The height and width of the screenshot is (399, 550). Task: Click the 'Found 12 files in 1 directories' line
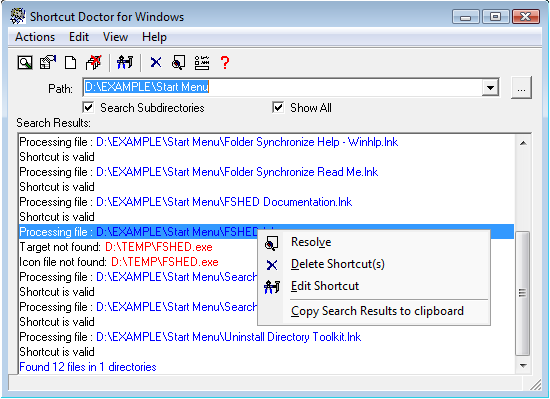(x=88, y=367)
